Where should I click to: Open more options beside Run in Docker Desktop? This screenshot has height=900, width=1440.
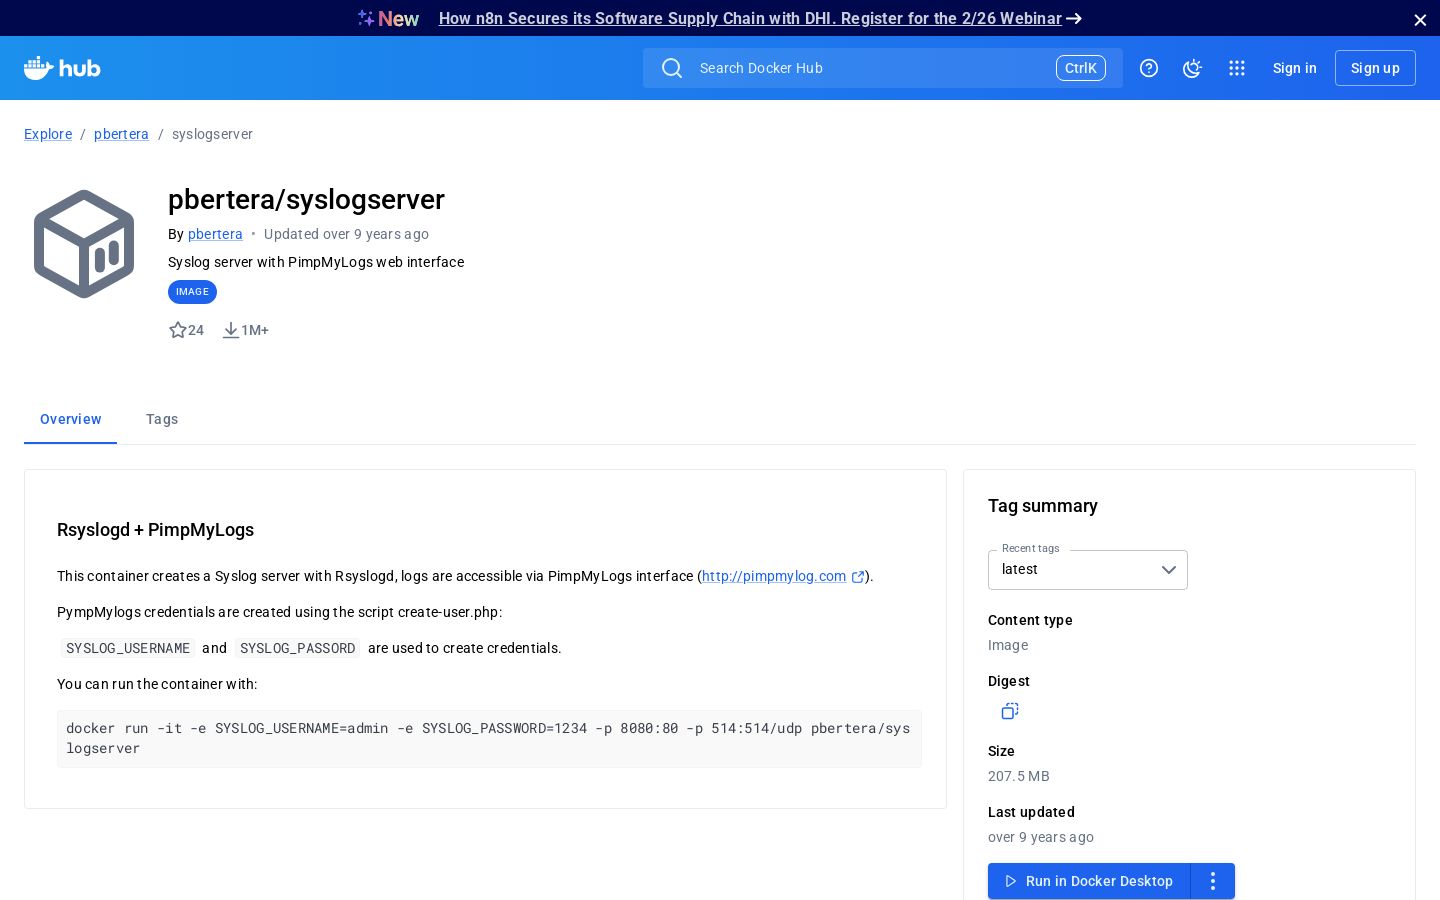[x=1213, y=881]
